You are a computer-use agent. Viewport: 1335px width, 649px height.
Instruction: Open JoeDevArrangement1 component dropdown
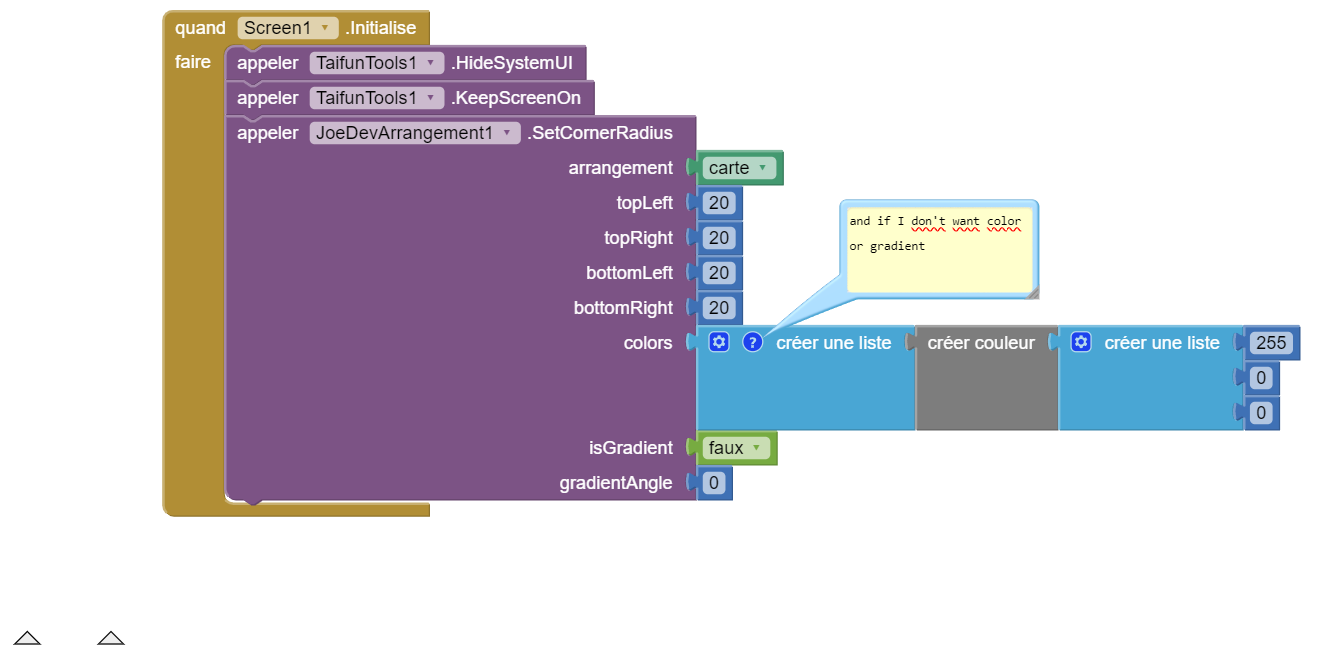(415, 133)
